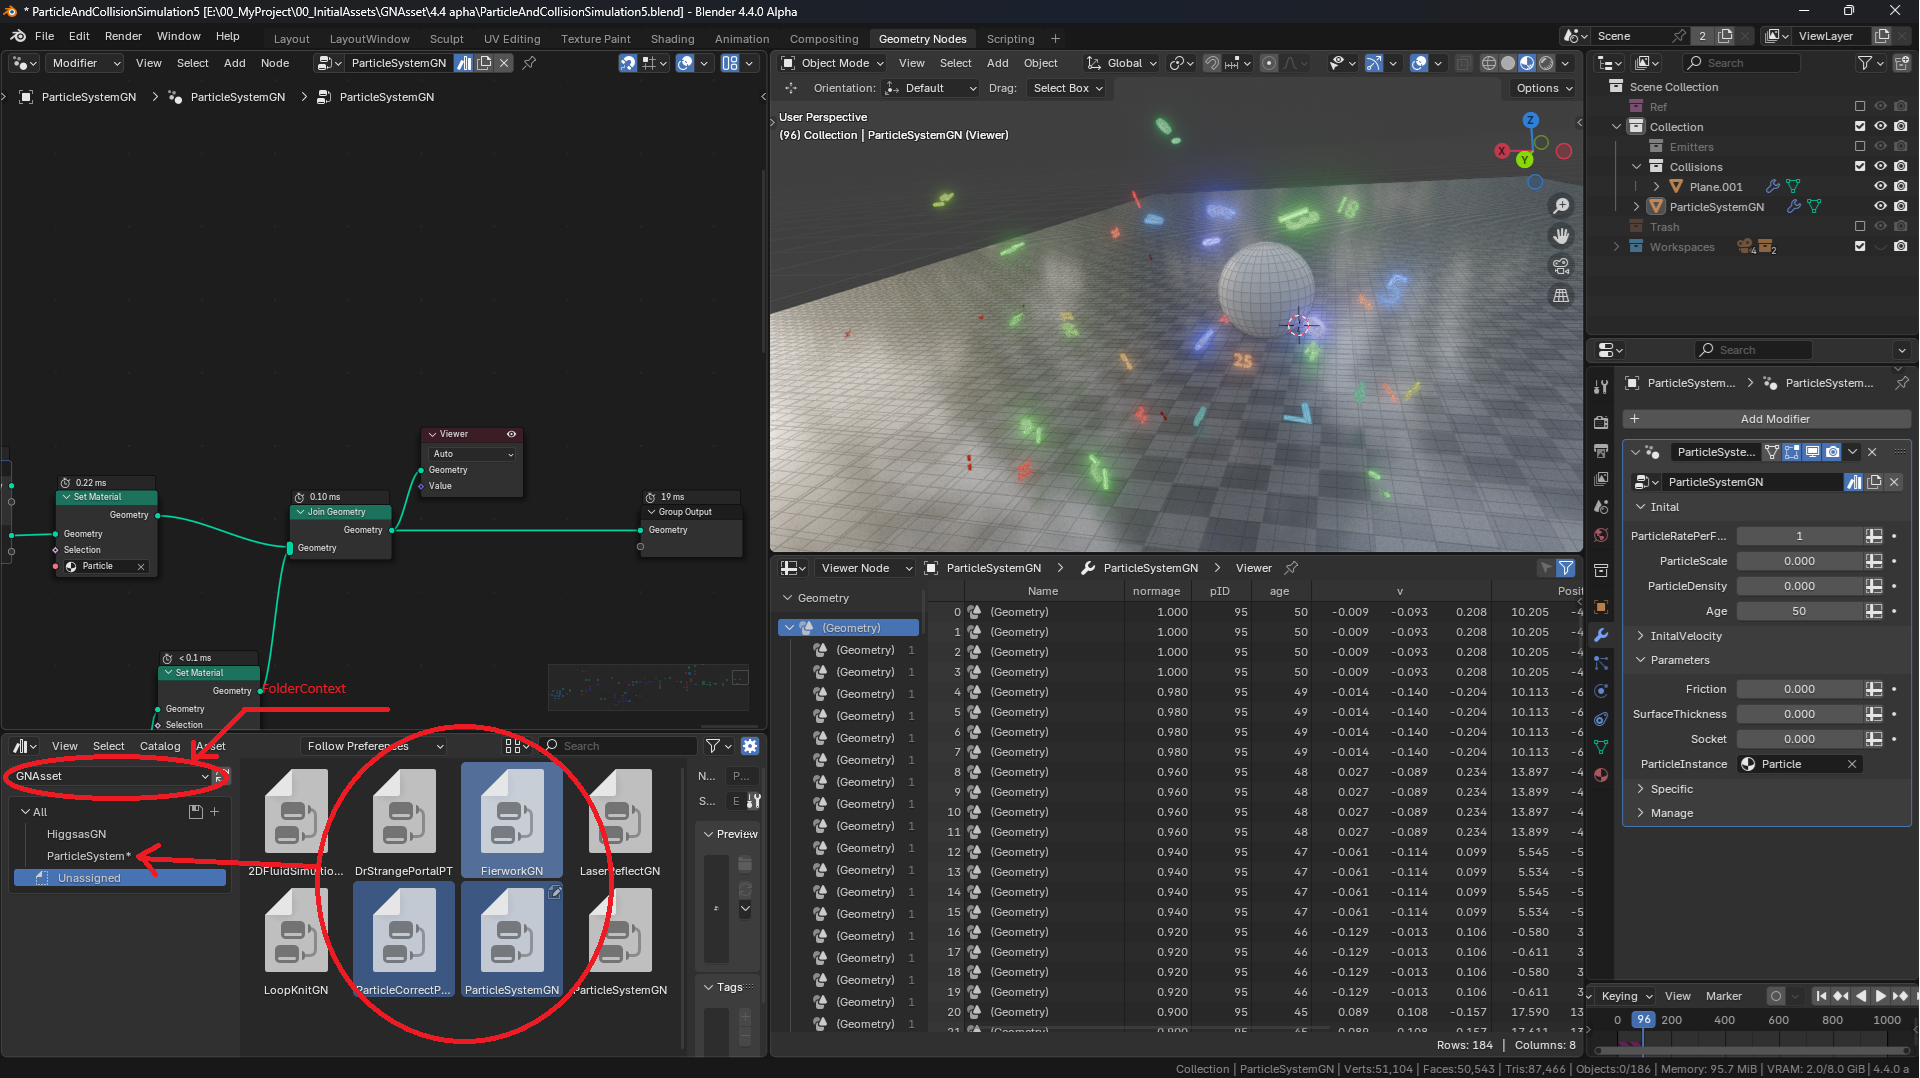The image size is (1920, 1078).
Task: Collapse the Parameters panel
Action: click(1679, 660)
